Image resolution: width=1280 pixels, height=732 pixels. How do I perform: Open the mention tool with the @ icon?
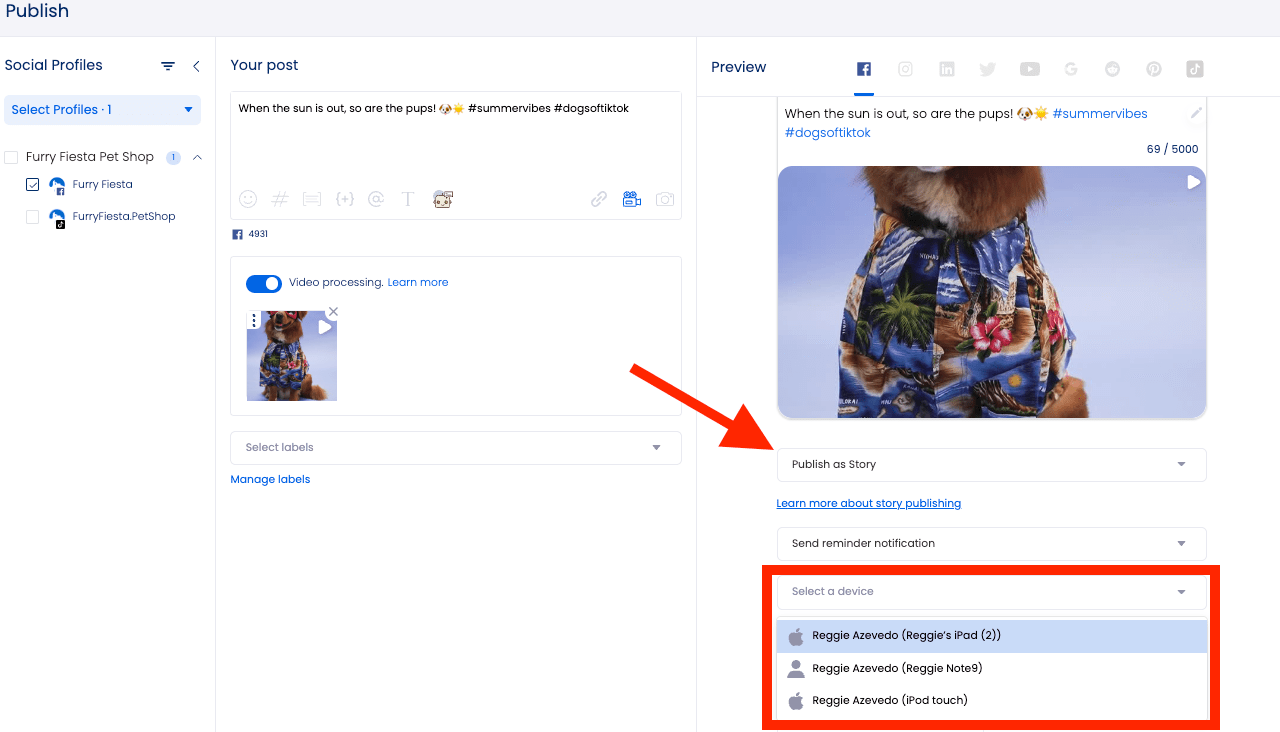click(x=376, y=199)
